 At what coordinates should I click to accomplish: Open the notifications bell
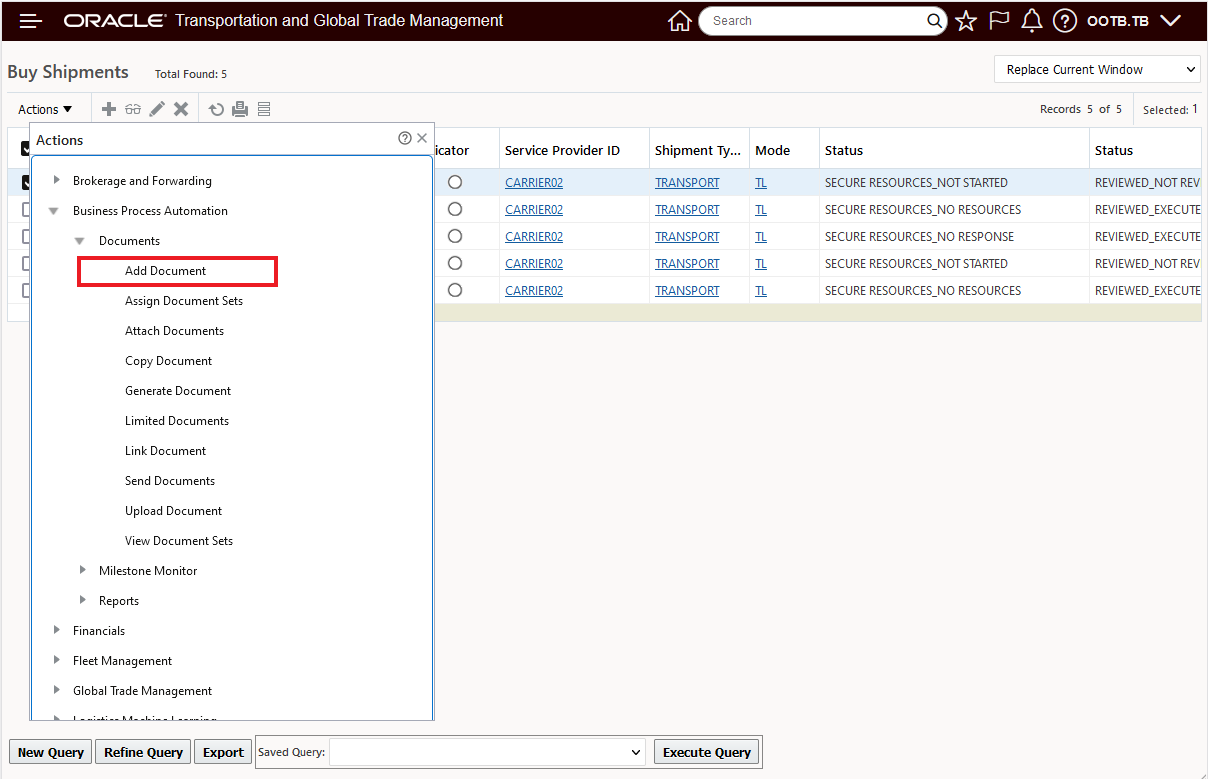click(x=1031, y=21)
